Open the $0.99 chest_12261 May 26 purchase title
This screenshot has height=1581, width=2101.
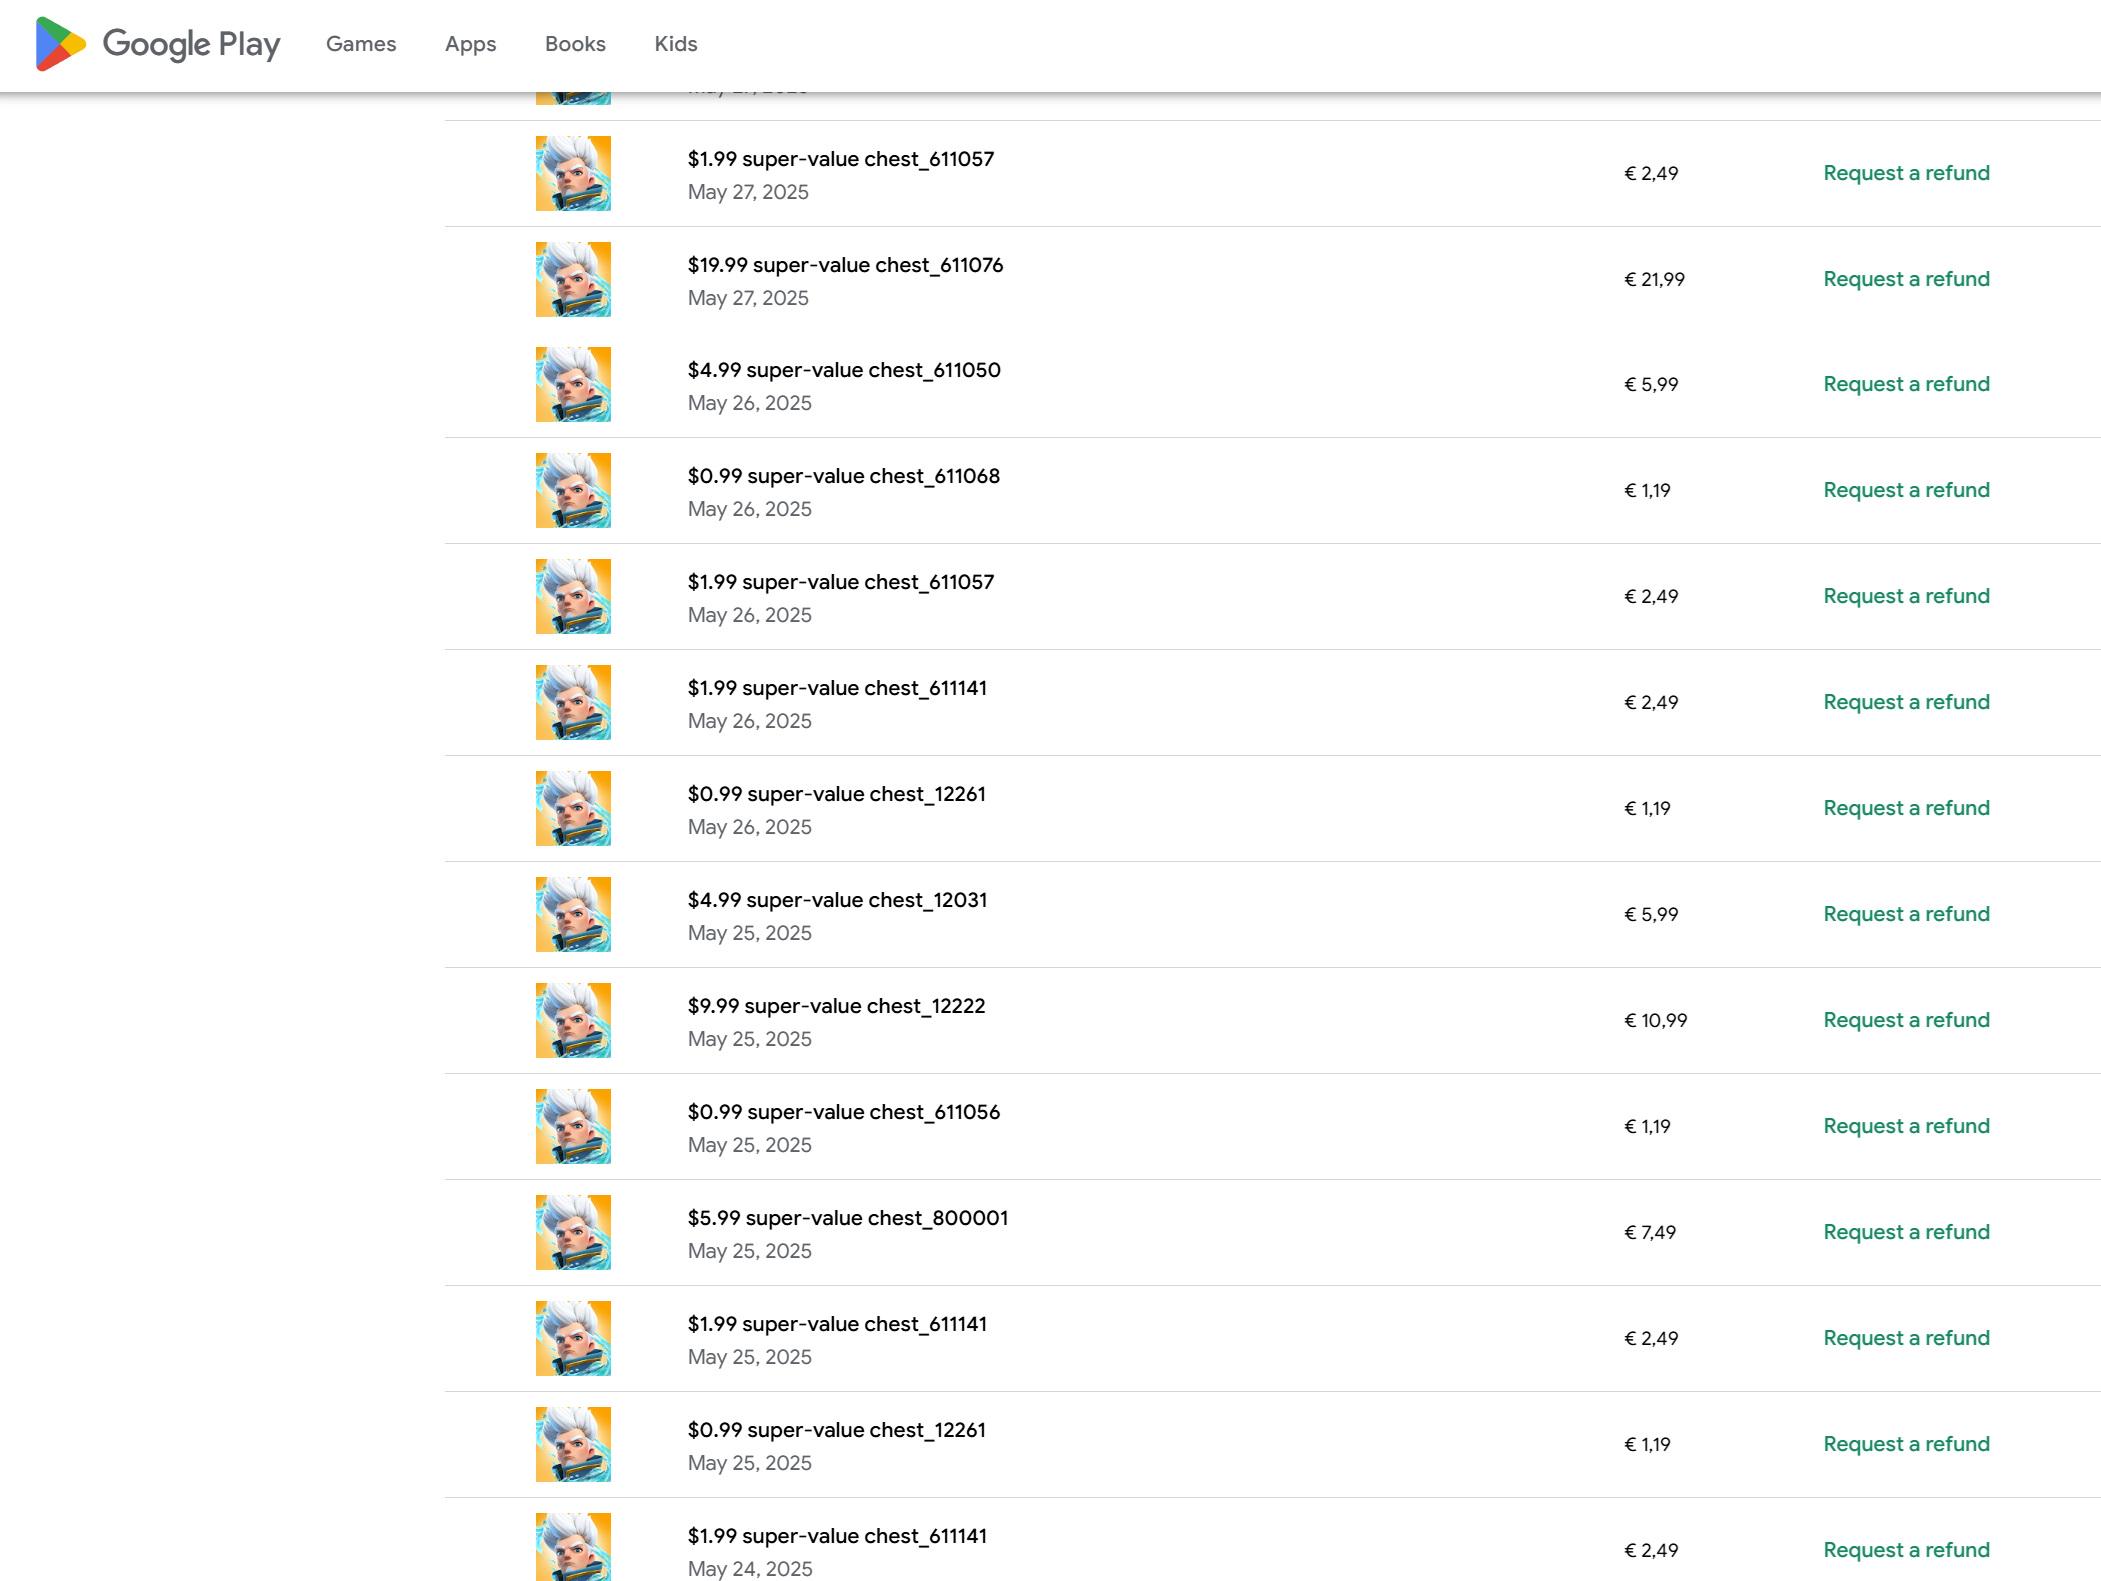pyautogui.click(x=836, y=794)
